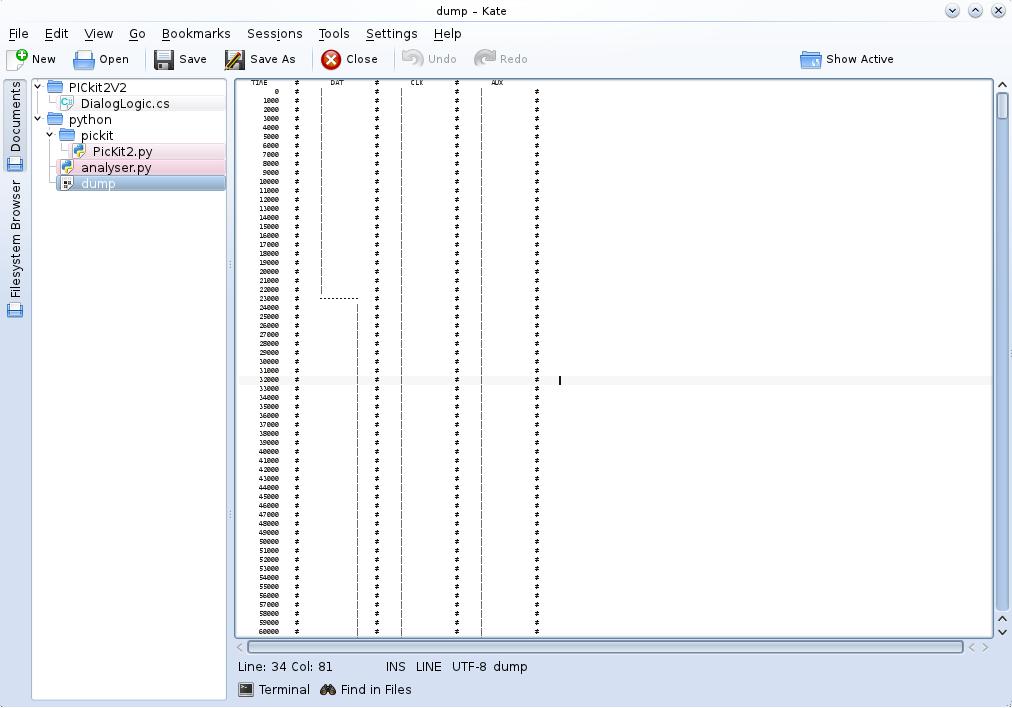Click the UTF-8 encoding label
This screenshot has height=708, width=1012.
[469, 667]
